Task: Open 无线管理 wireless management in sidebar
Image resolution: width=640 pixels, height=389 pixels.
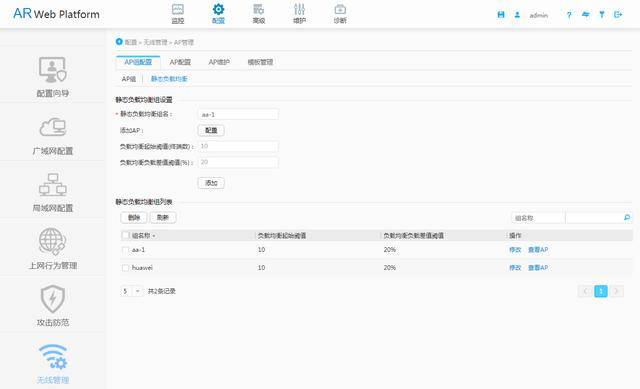Action: pyautogui.click(x=53, y=363)
